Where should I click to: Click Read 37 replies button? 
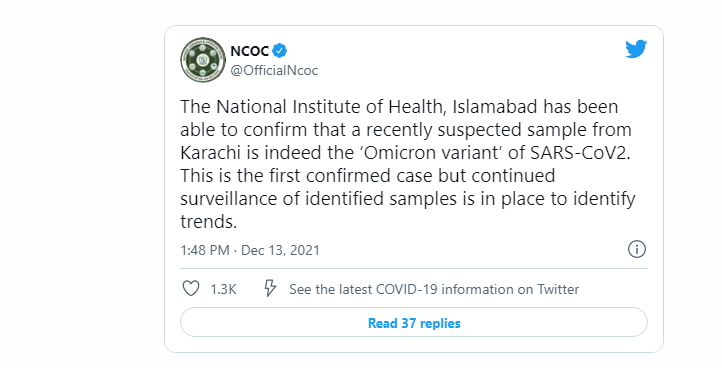coord(414,323)
